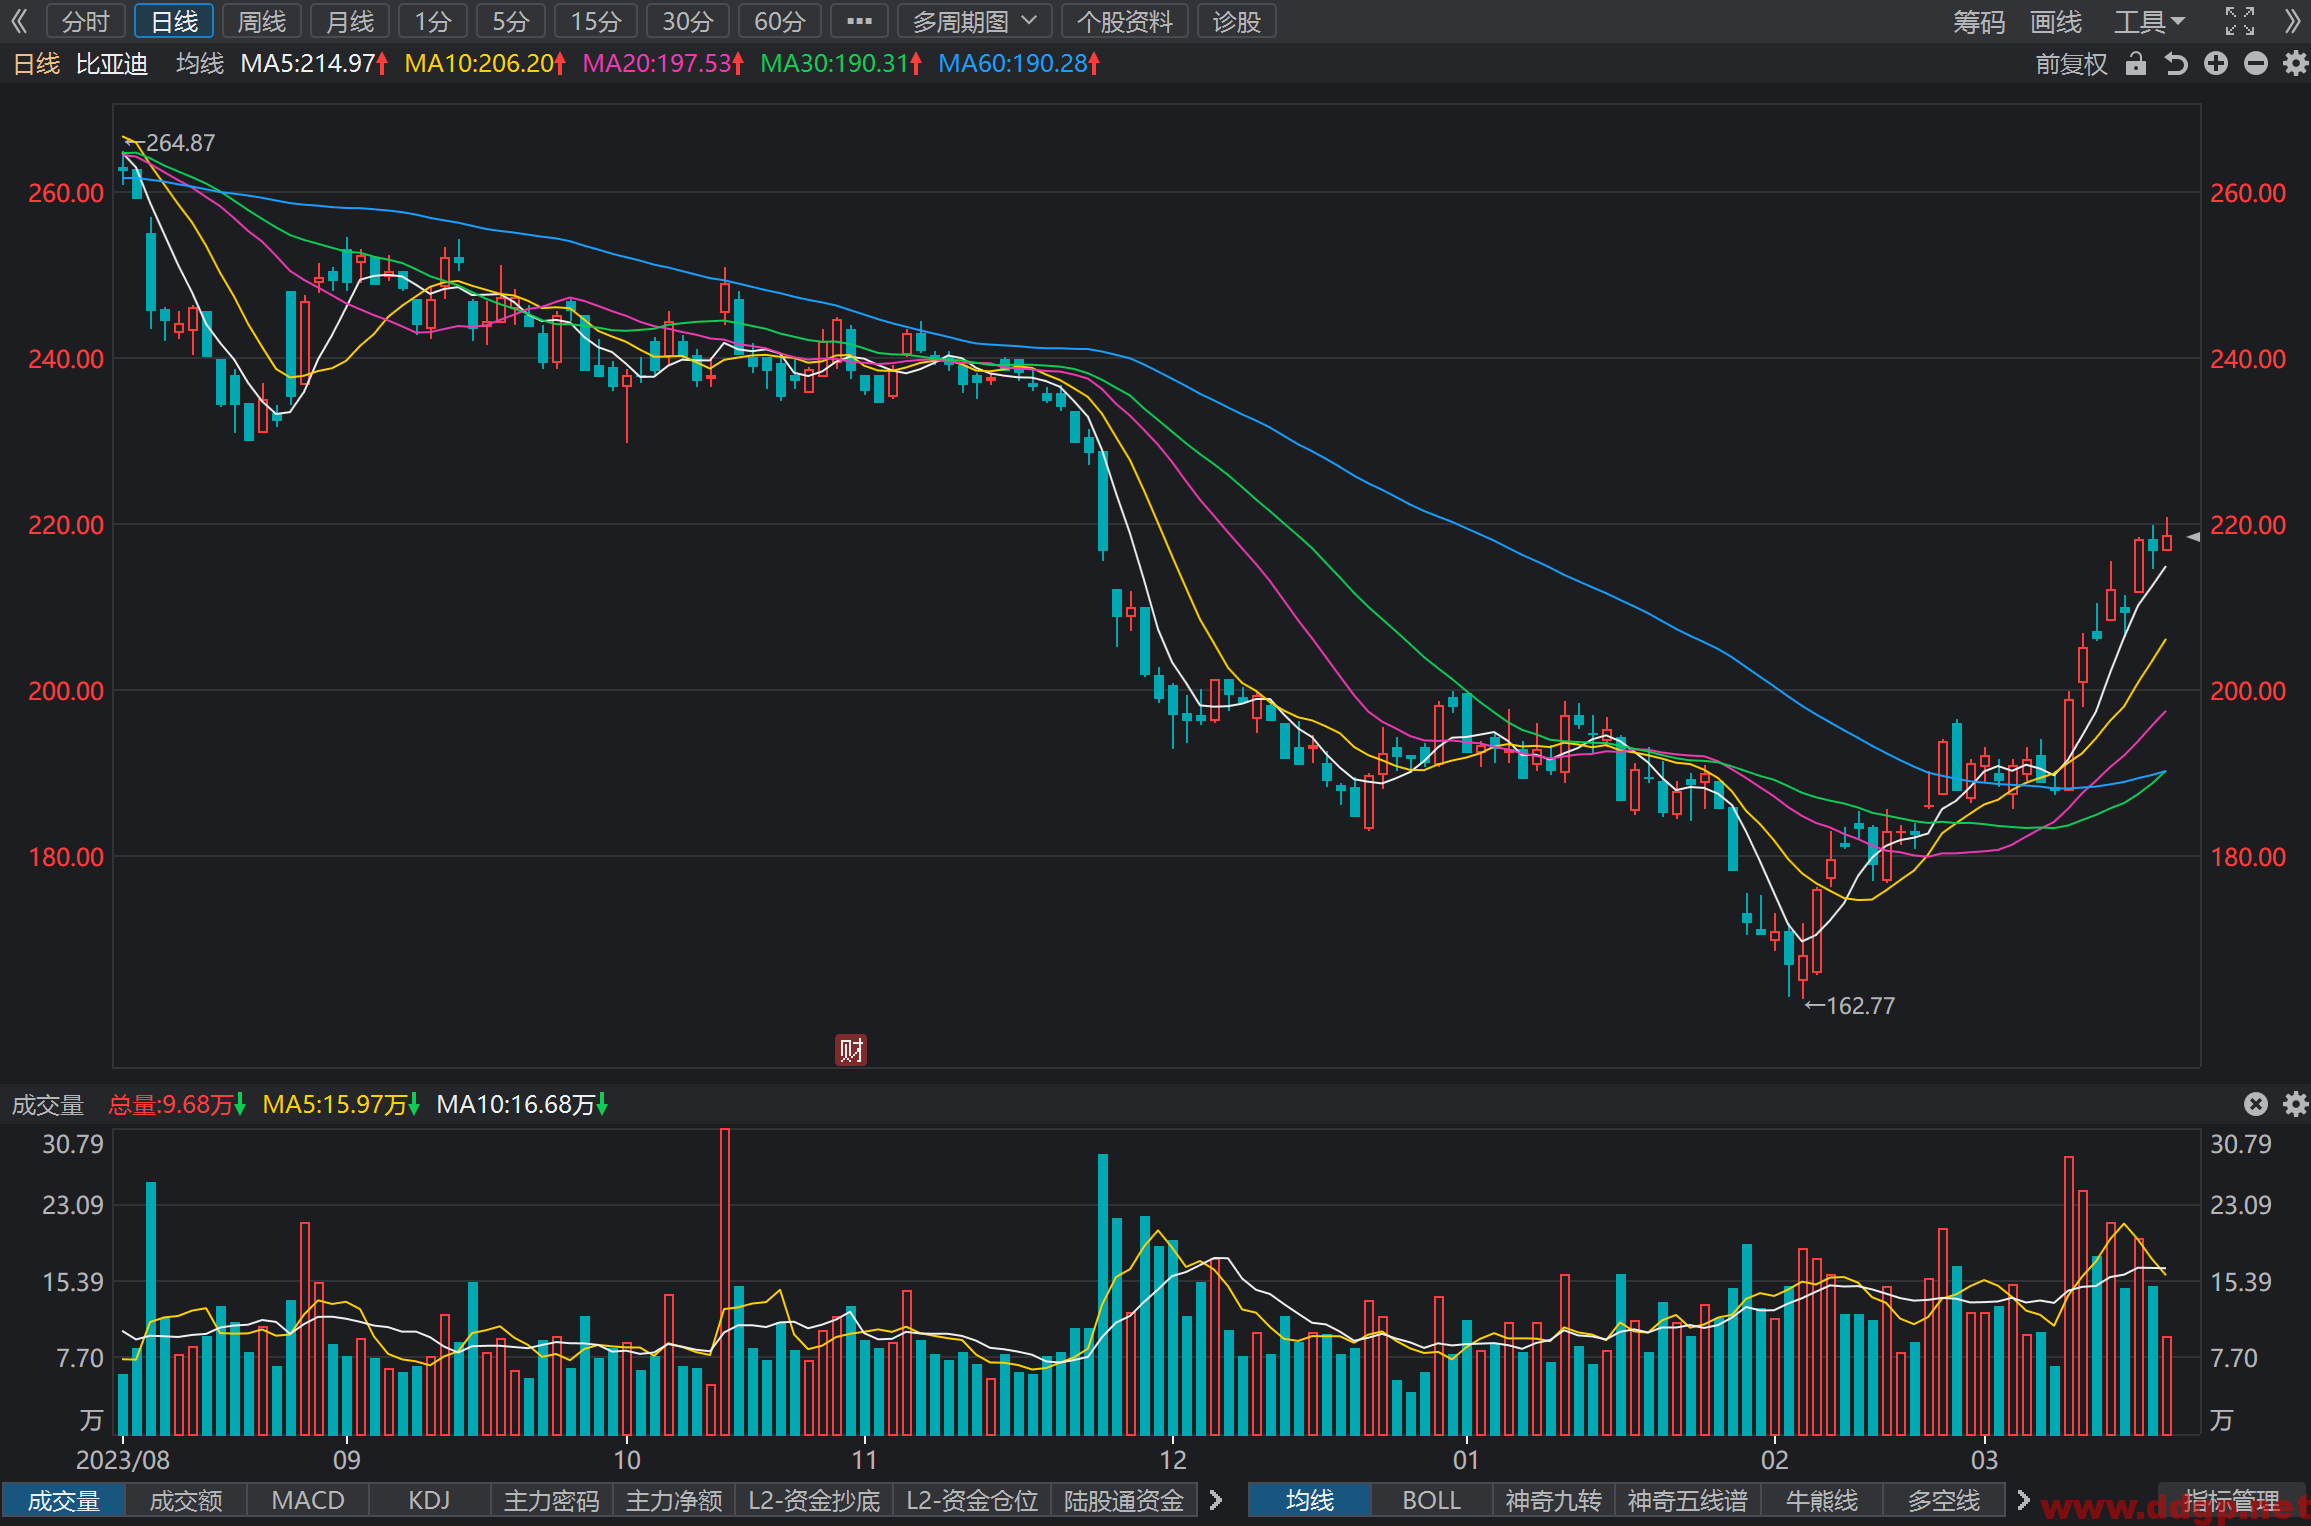Zoom out with the minus circle icon

pos(2256,64)
